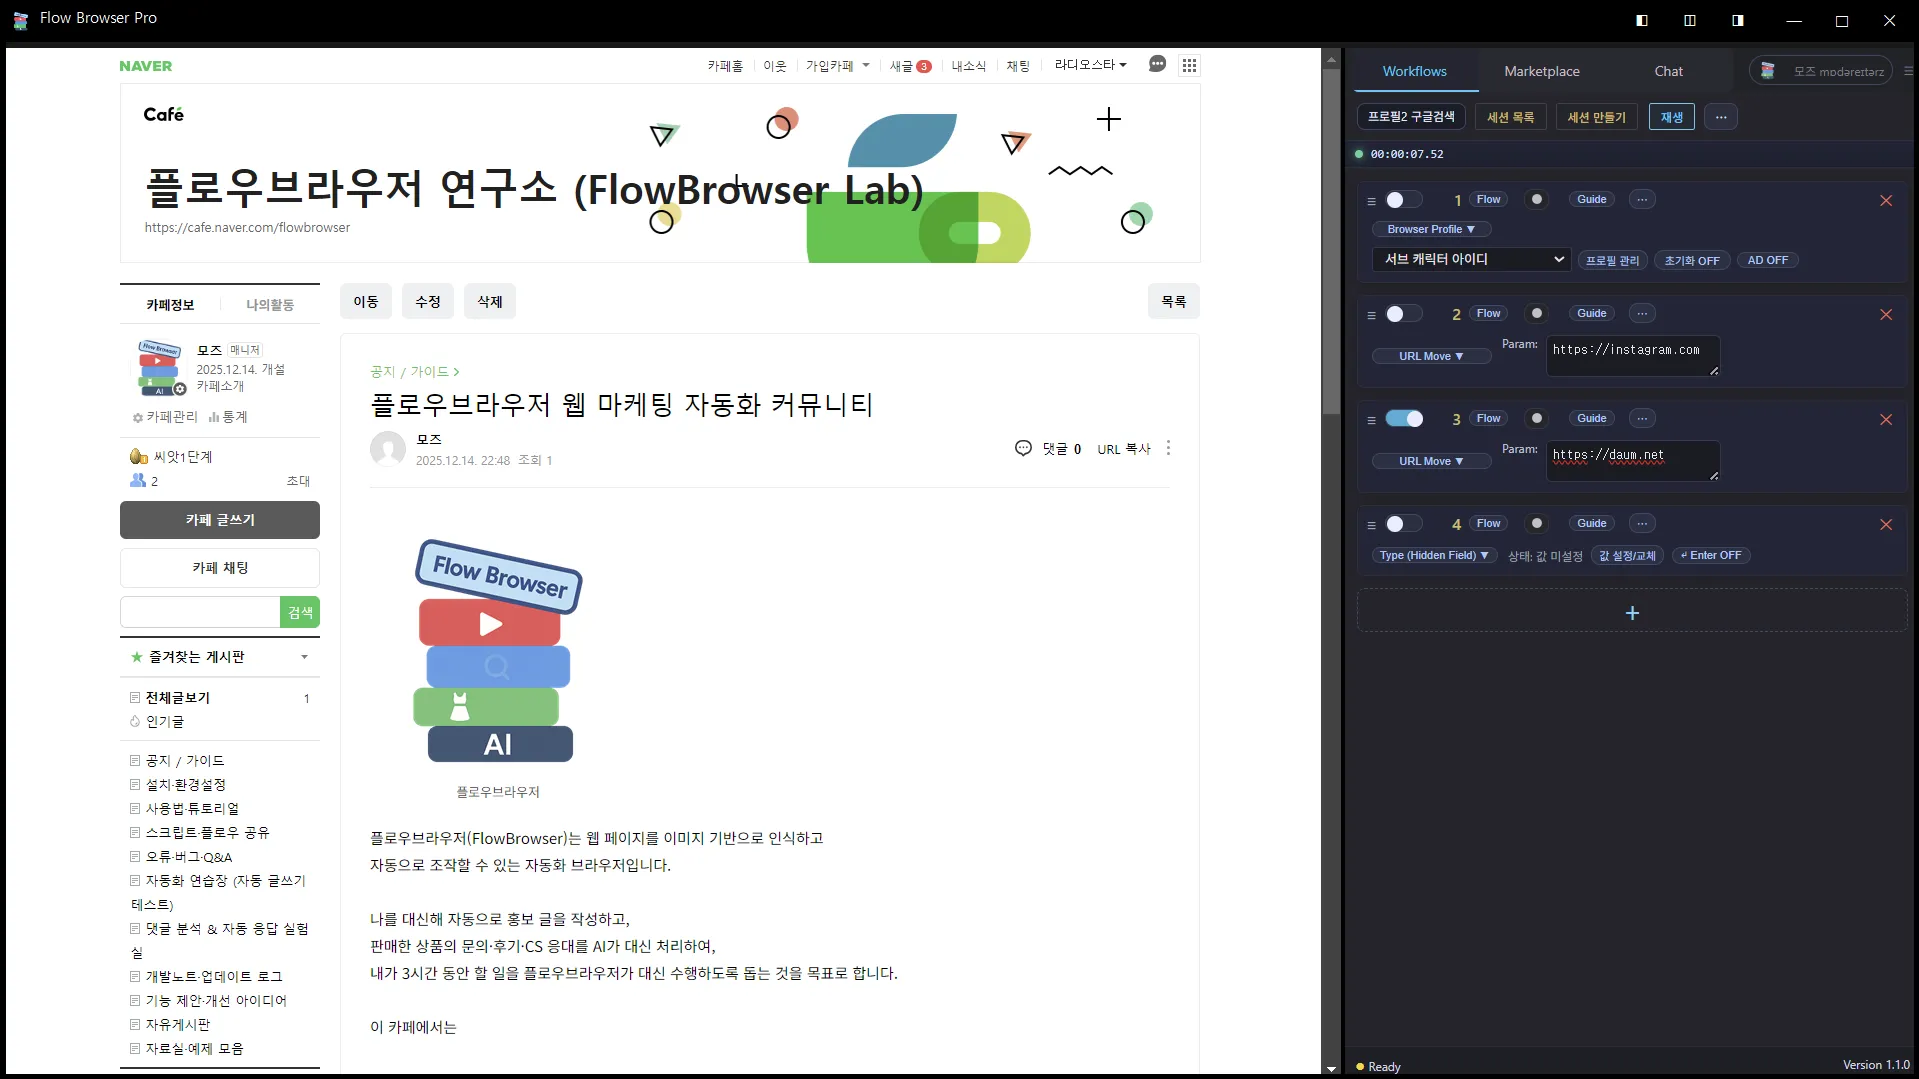Screen dimensions: 1919x1079
Task: Open the Naver apps grid icon
Action: pyautogui.click(x=1189, y=64)
